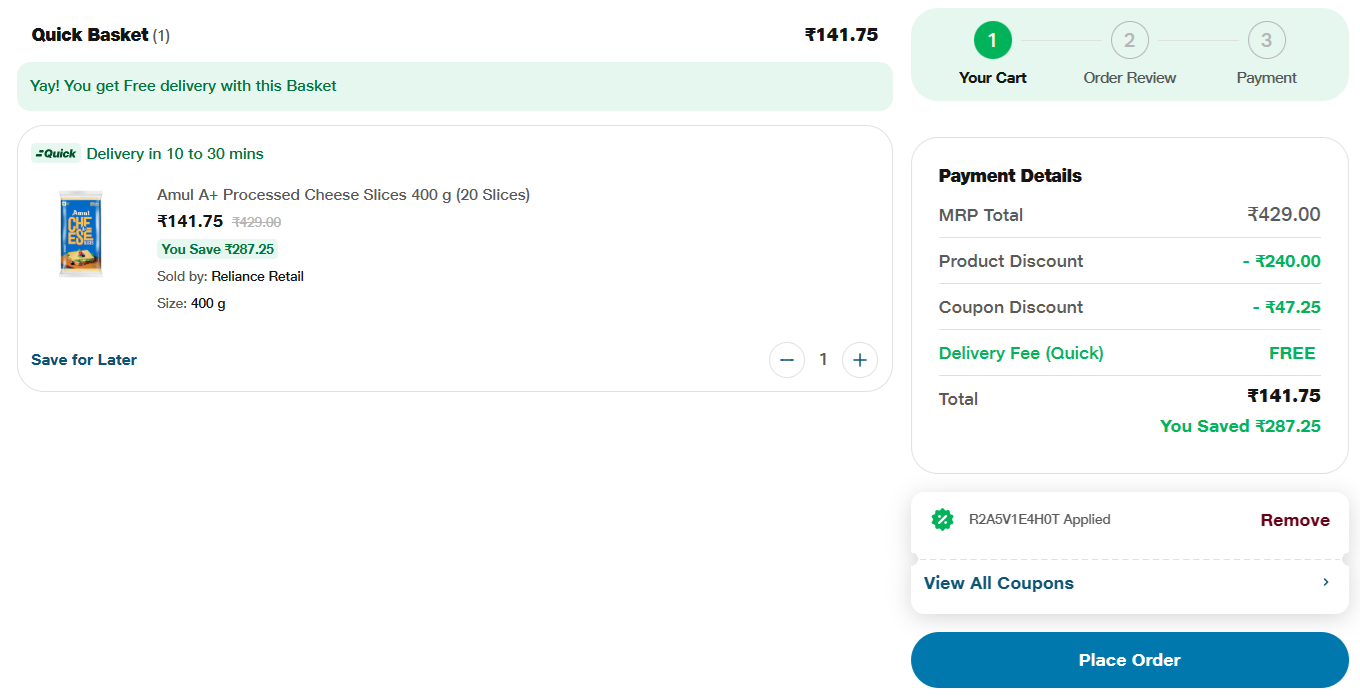This screenshot has height=698, width=1360.
Task: Go to step 2 circle for Order Review
Action: point(1130,41)
